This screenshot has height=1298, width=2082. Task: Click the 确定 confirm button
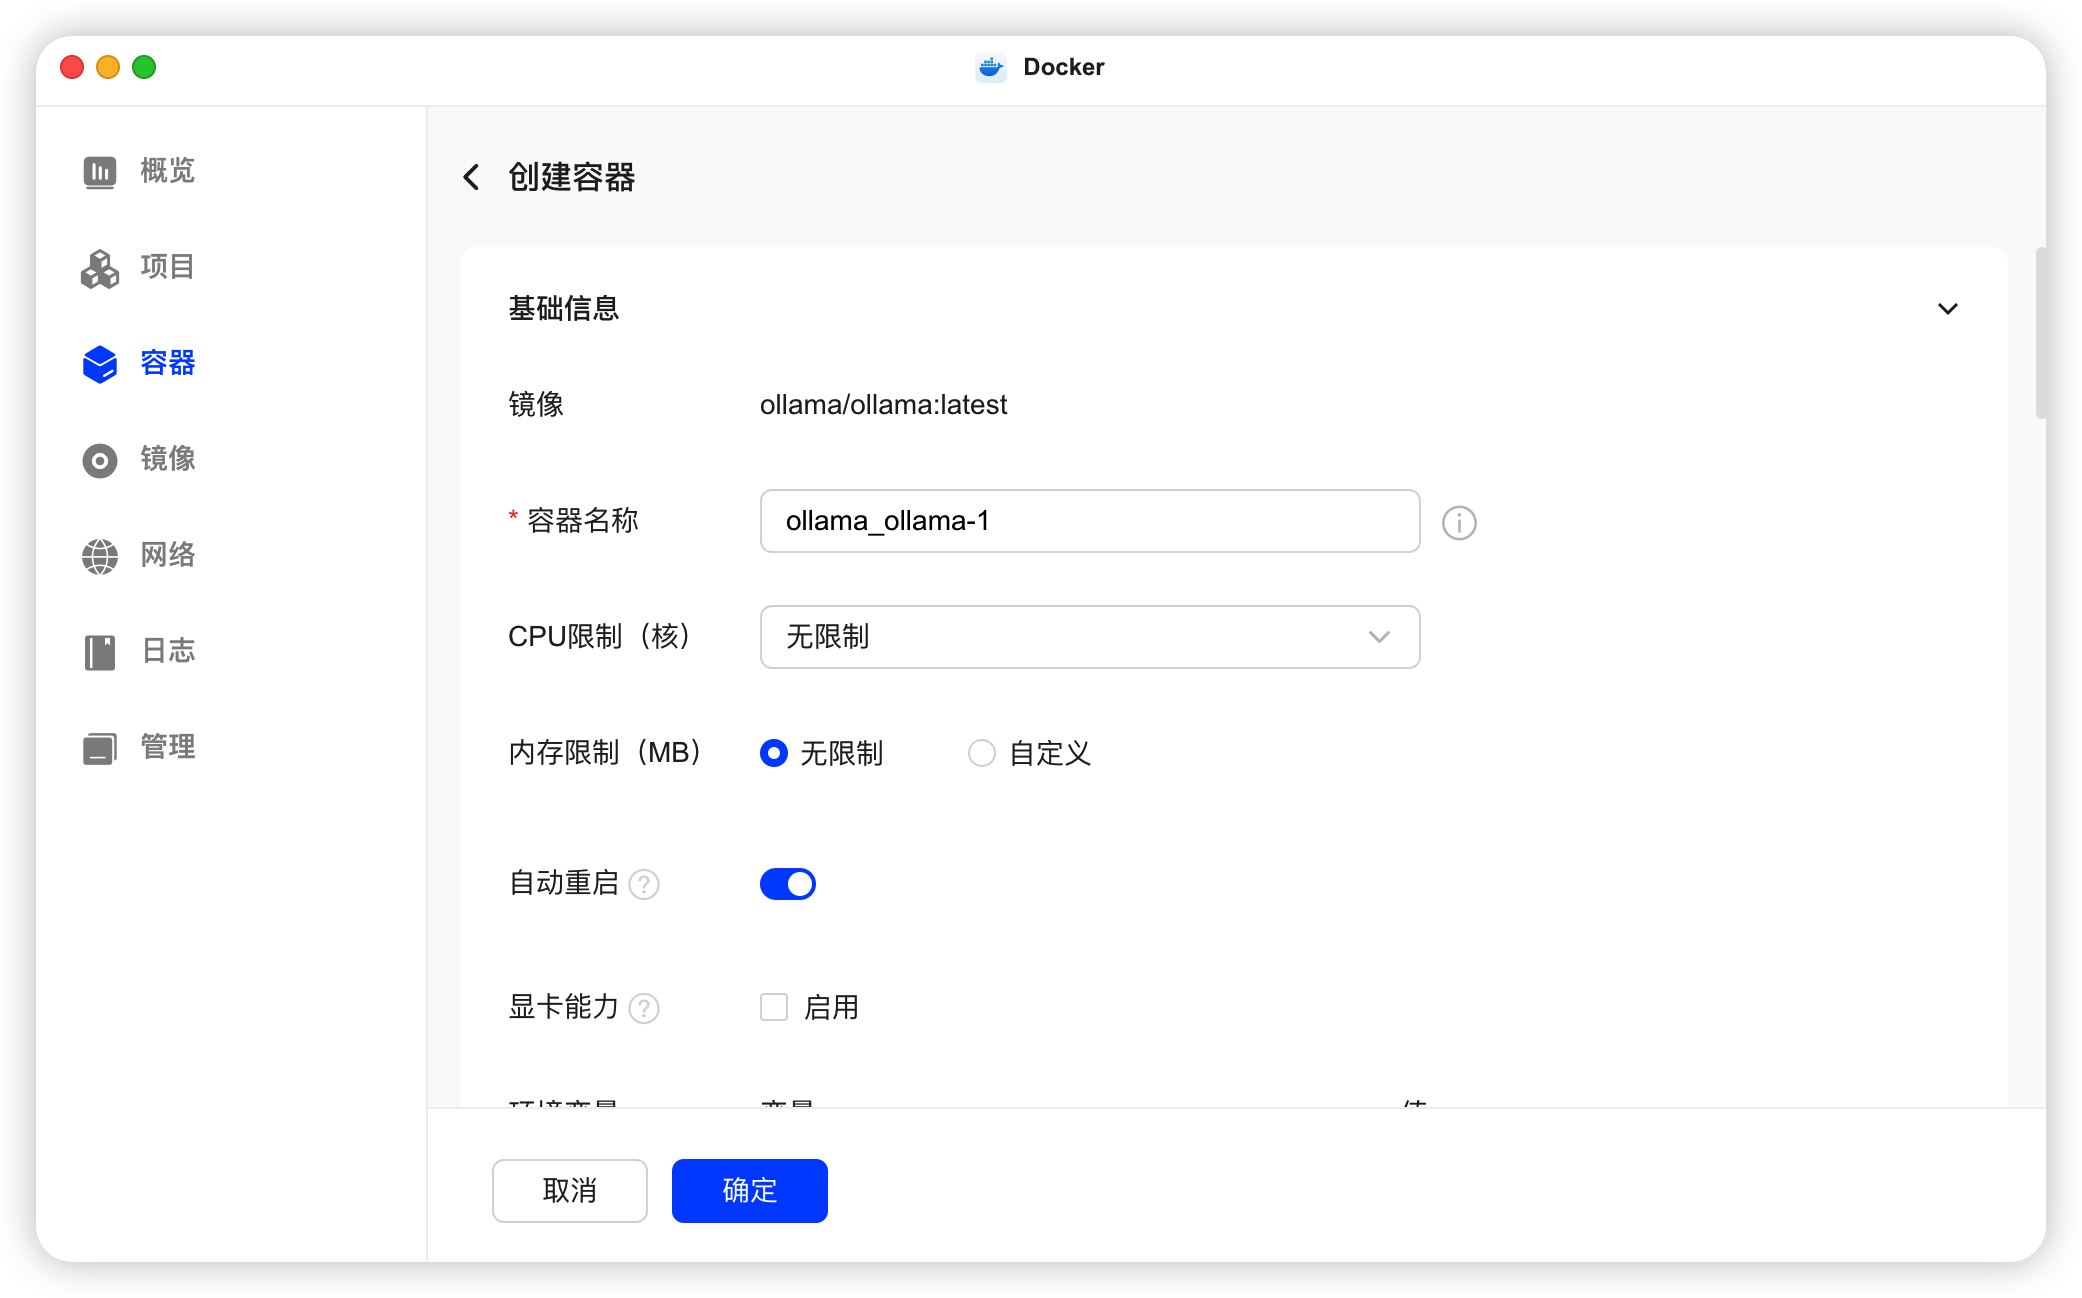[x=750, y=1190]
